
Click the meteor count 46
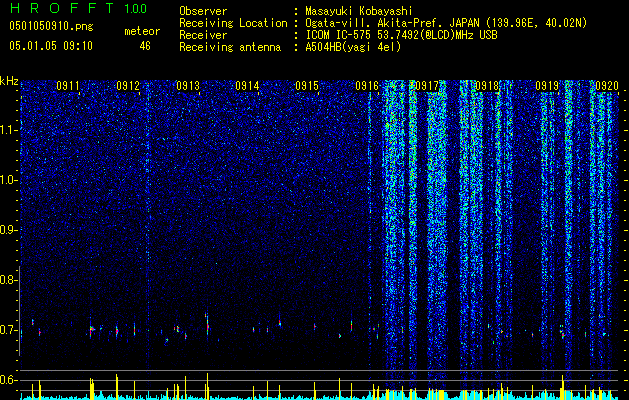(145, 46)
